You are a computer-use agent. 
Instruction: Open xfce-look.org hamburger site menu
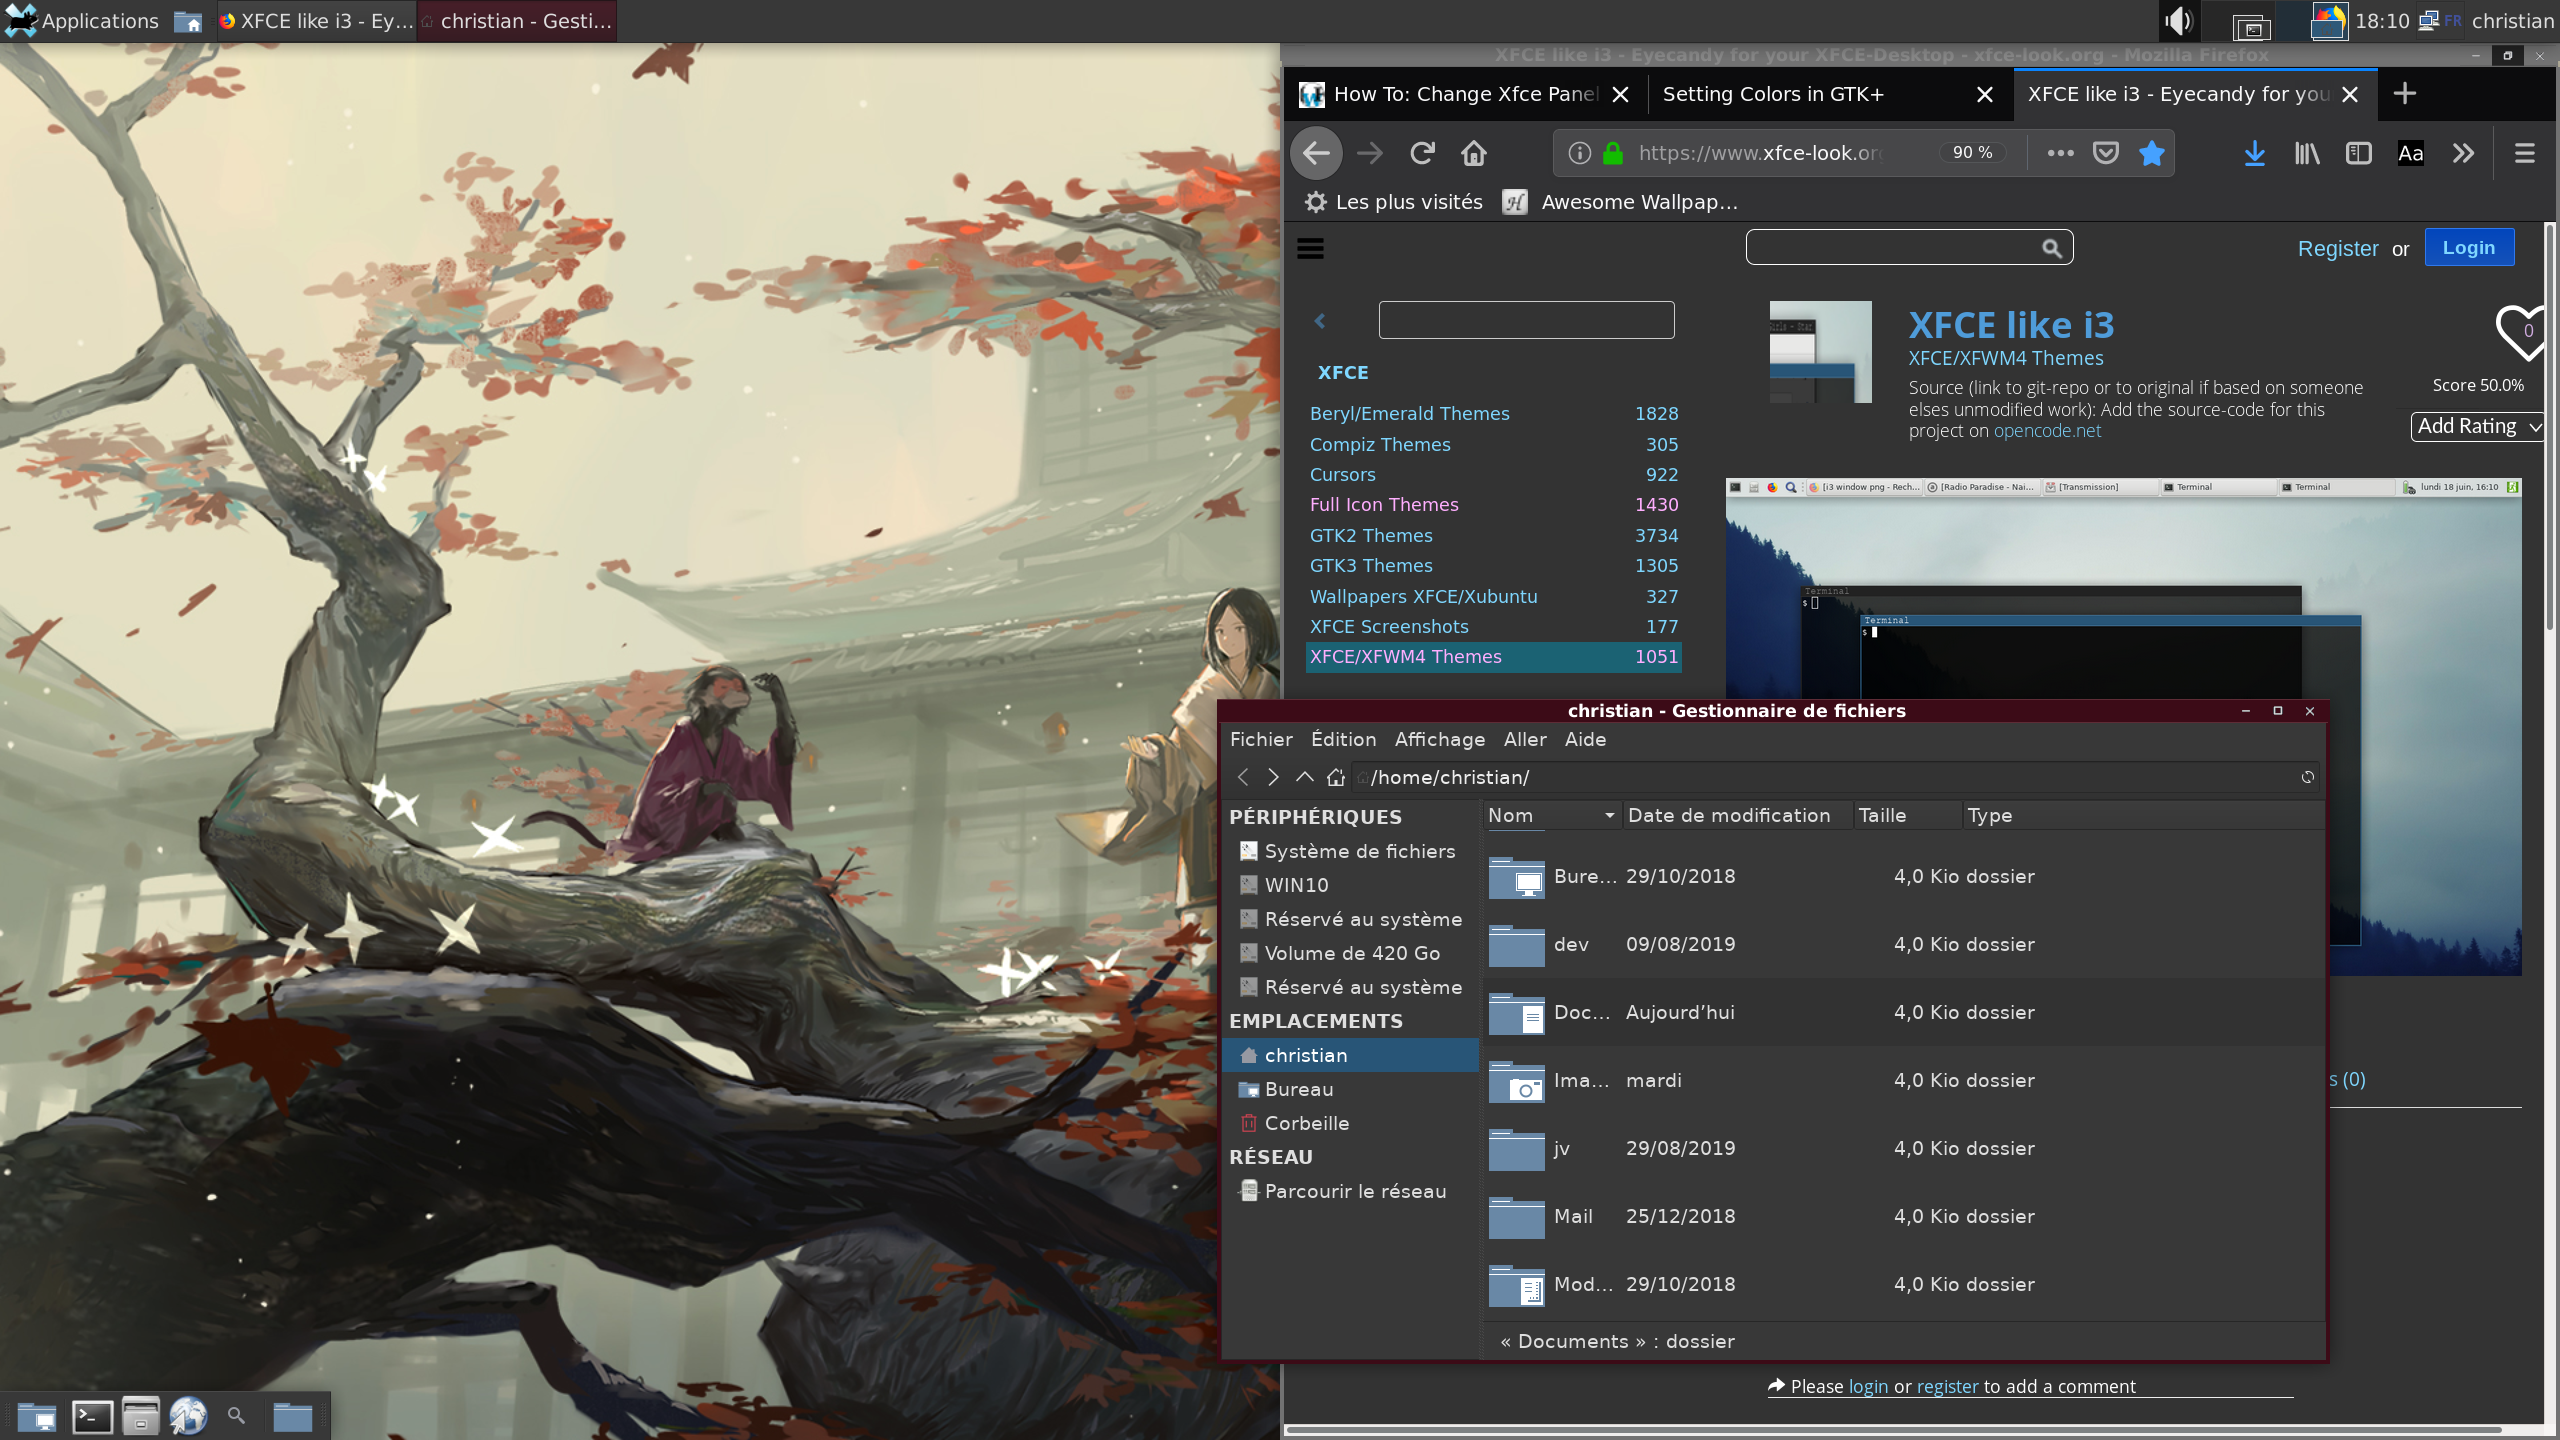1310,248
